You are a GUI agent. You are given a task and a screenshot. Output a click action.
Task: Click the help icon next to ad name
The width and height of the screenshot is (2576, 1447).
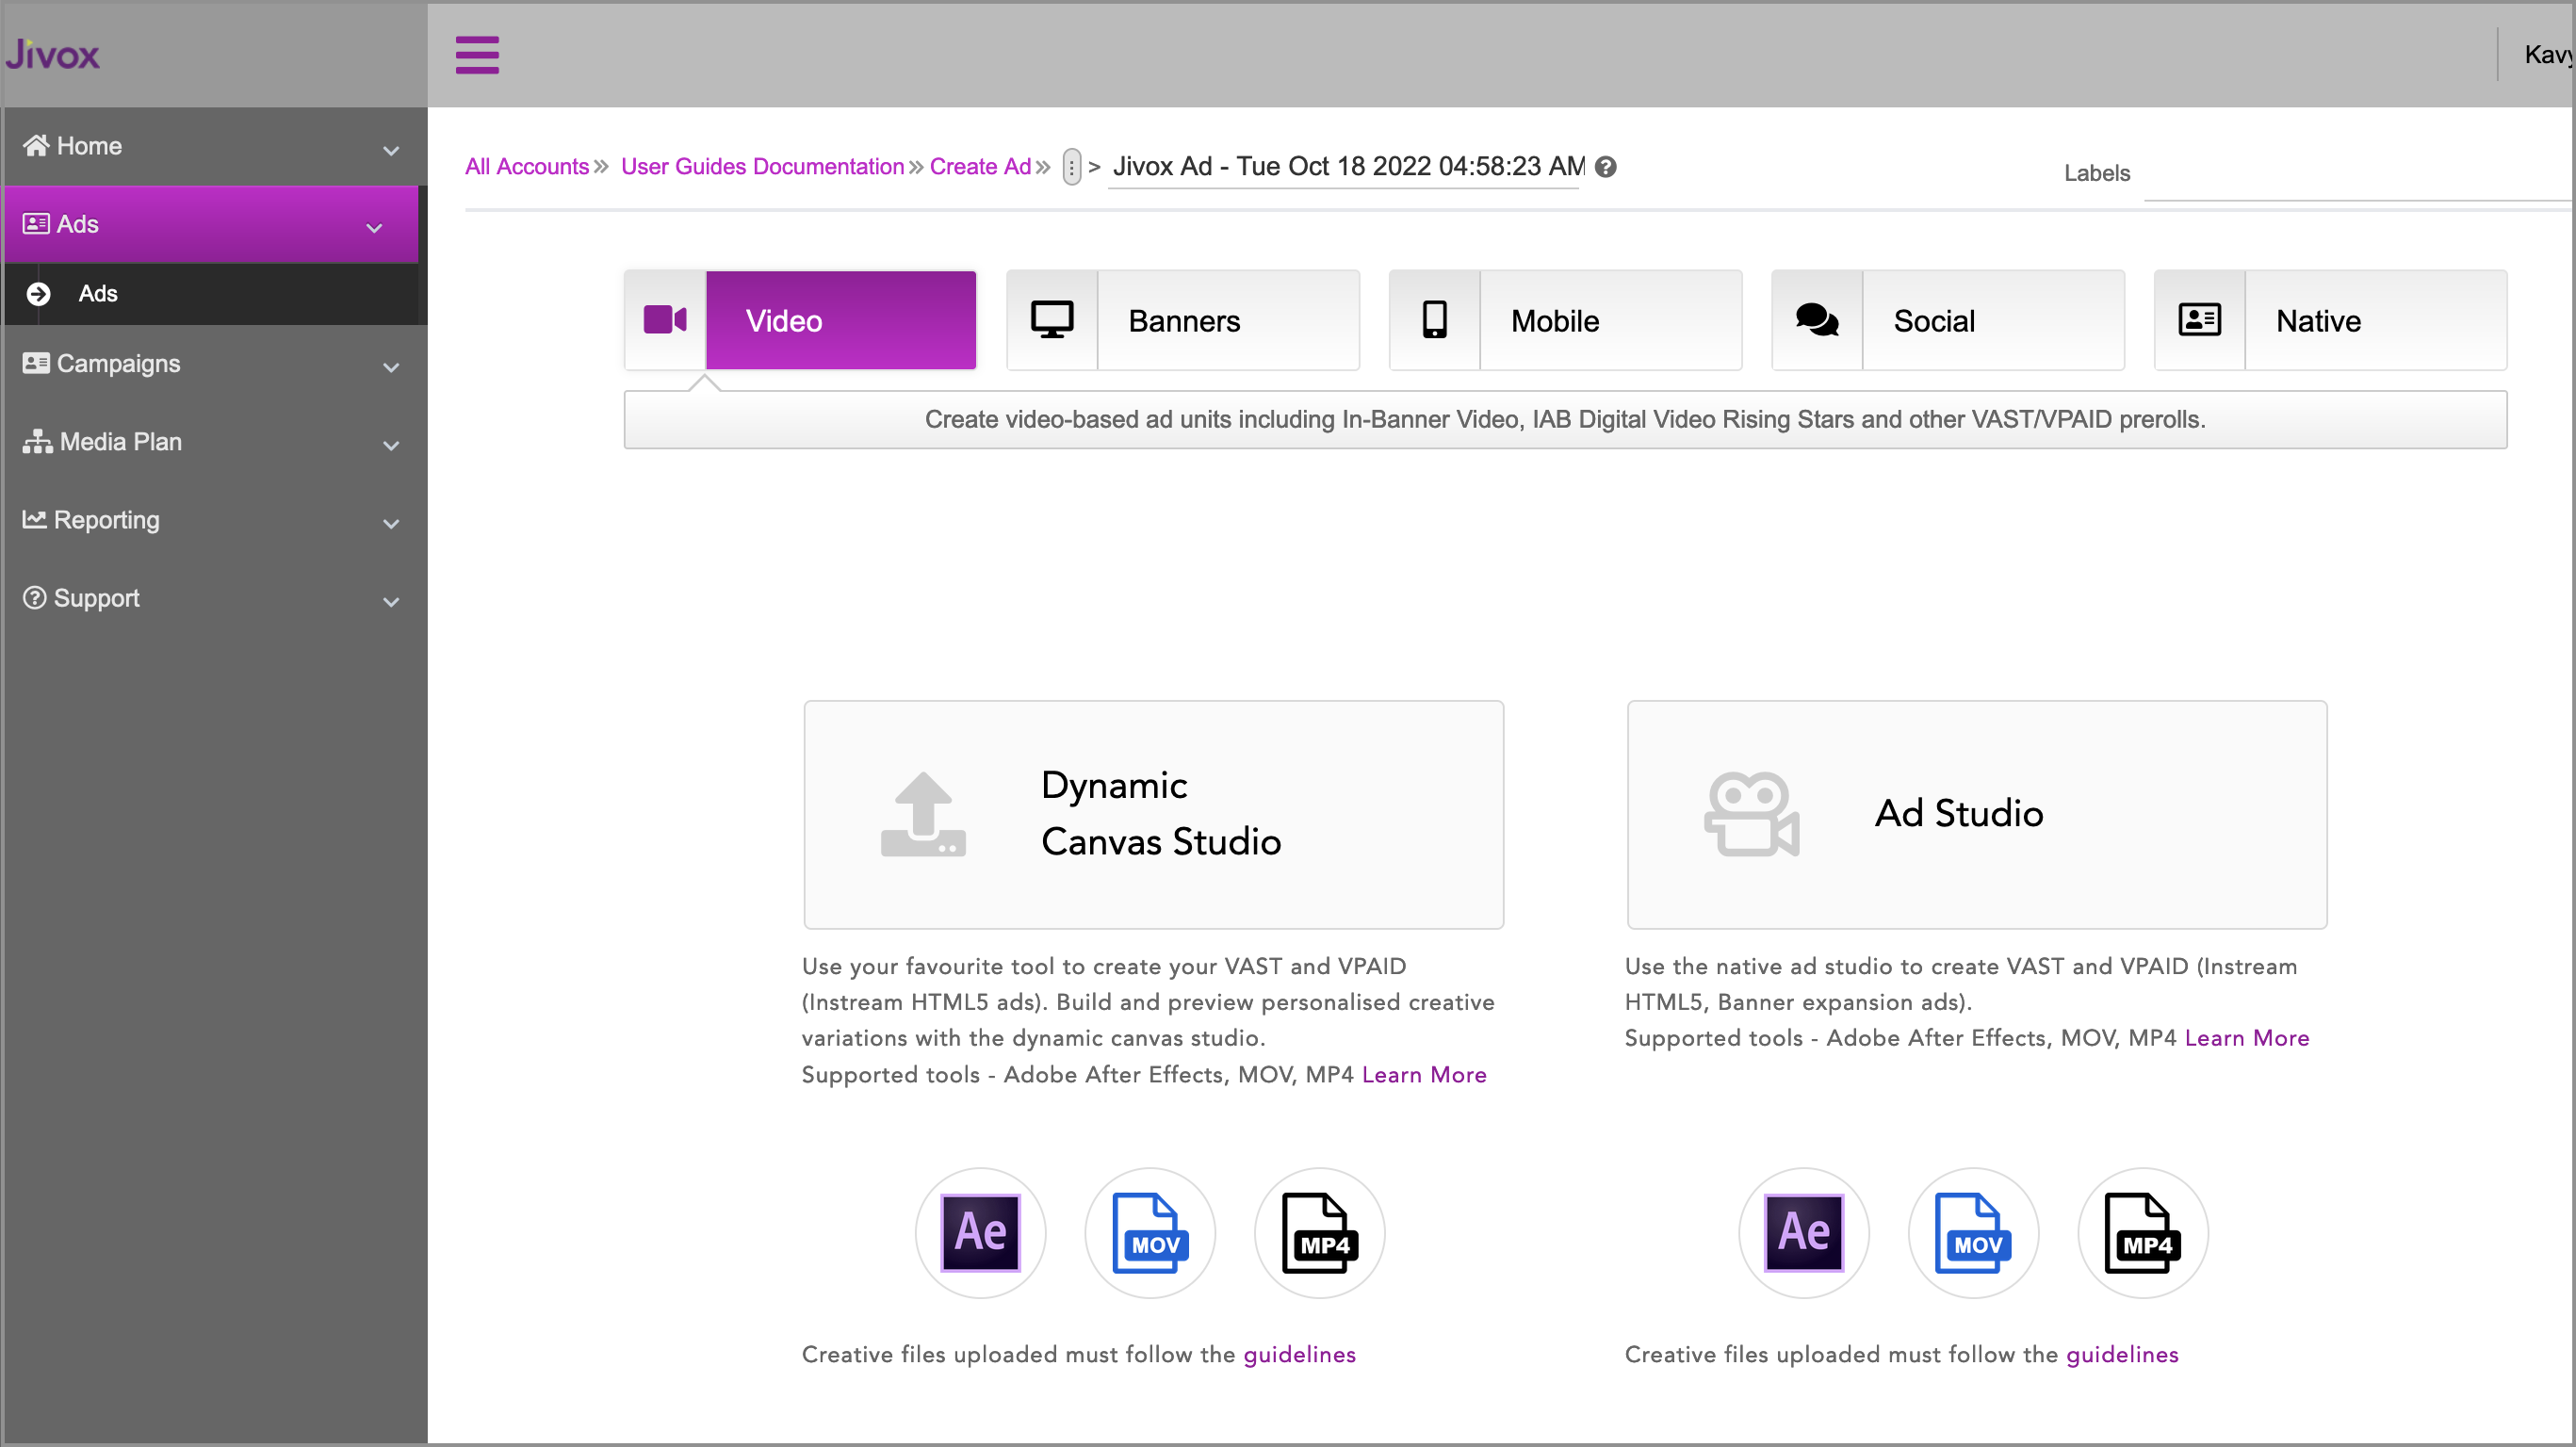(x=1605, y=167)
